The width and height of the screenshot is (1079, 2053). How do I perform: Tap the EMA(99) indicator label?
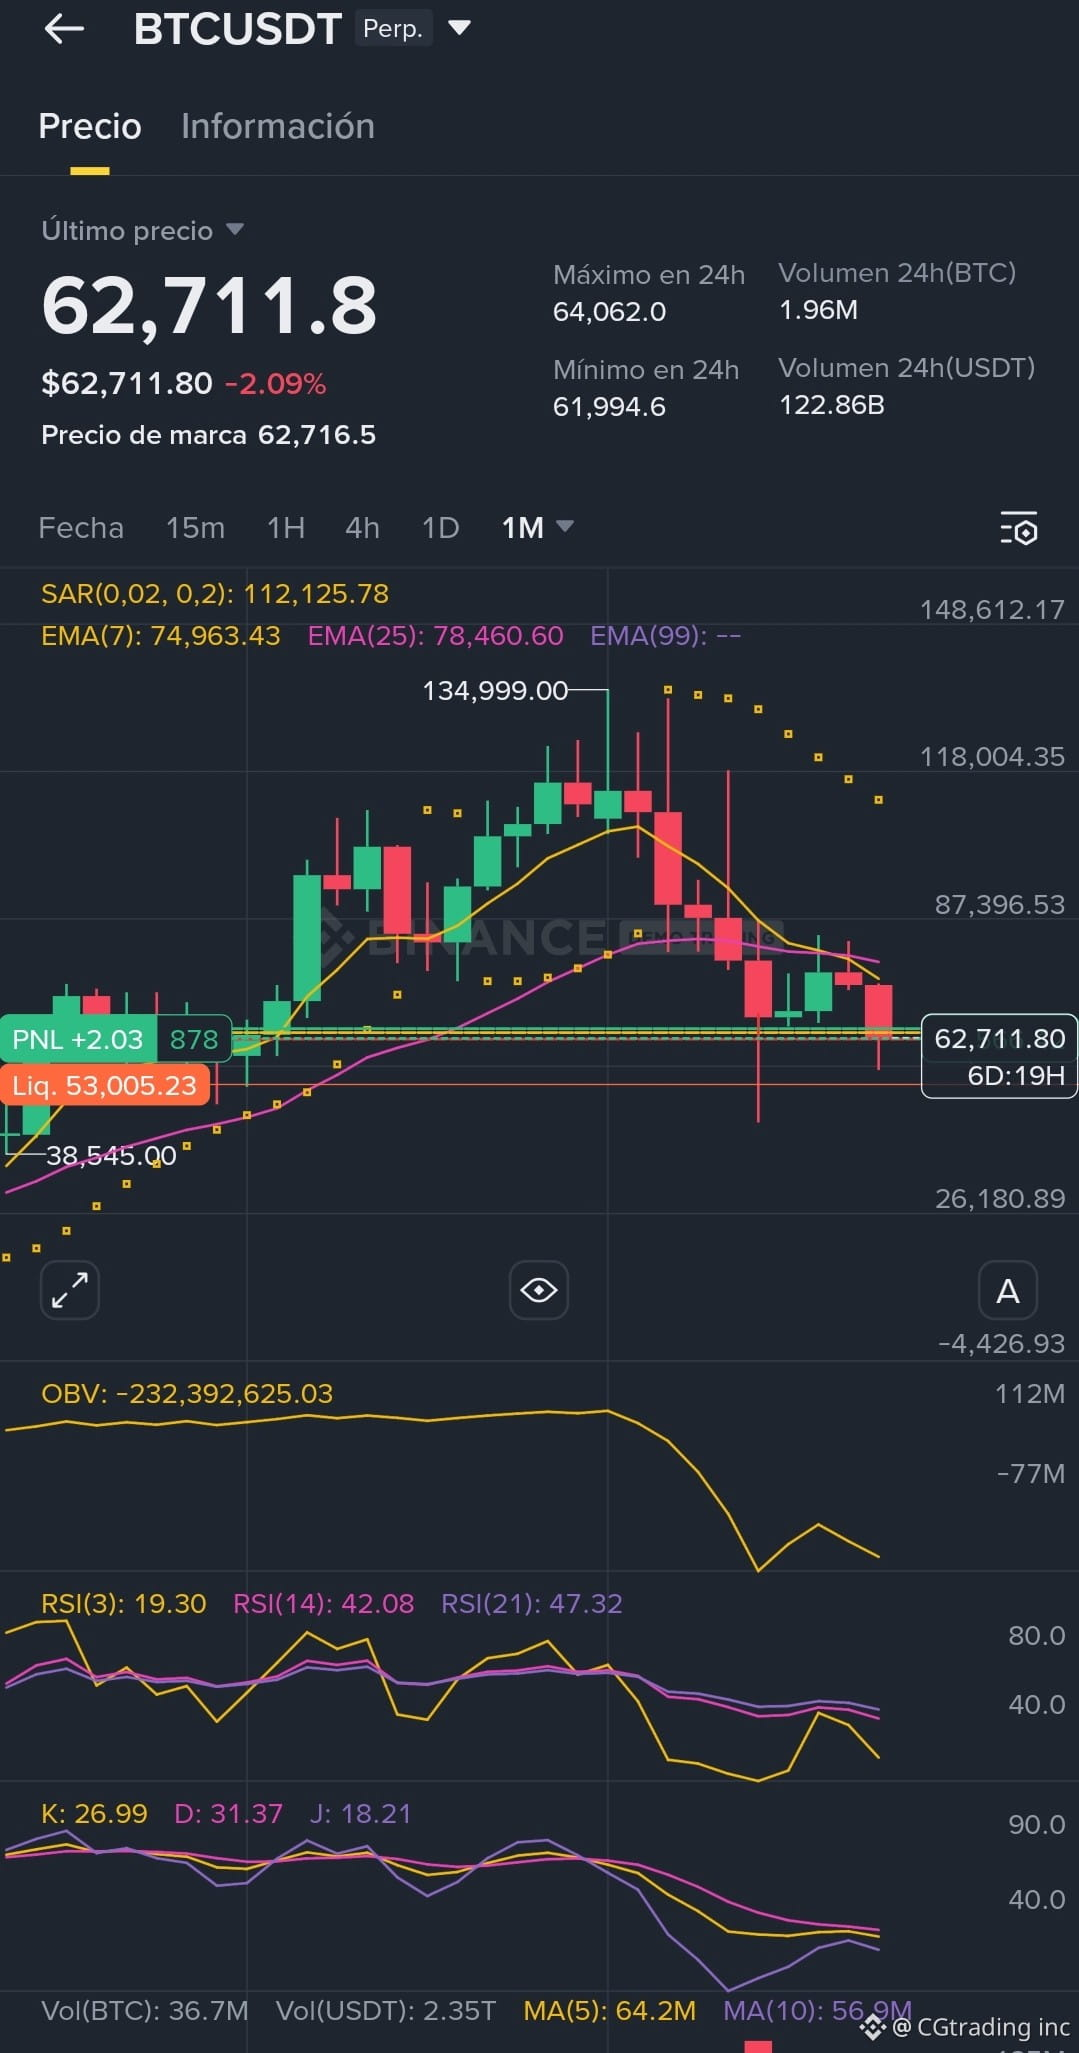(665, 636)
